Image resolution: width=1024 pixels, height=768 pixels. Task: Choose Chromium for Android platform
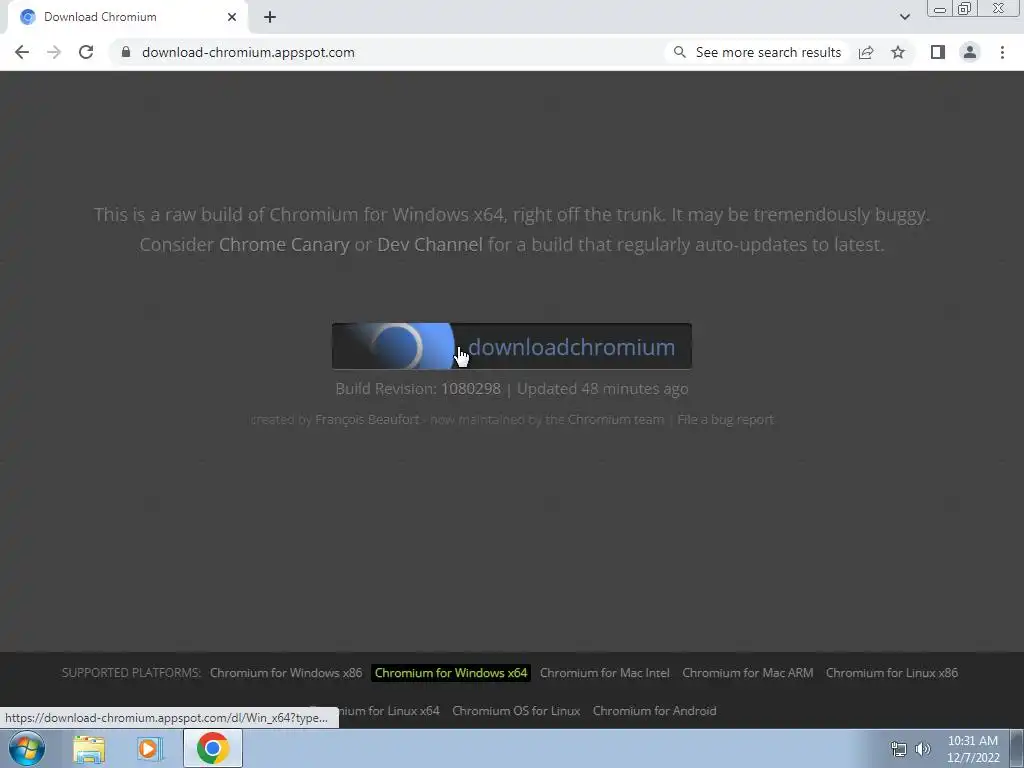(x=654, y=711)
